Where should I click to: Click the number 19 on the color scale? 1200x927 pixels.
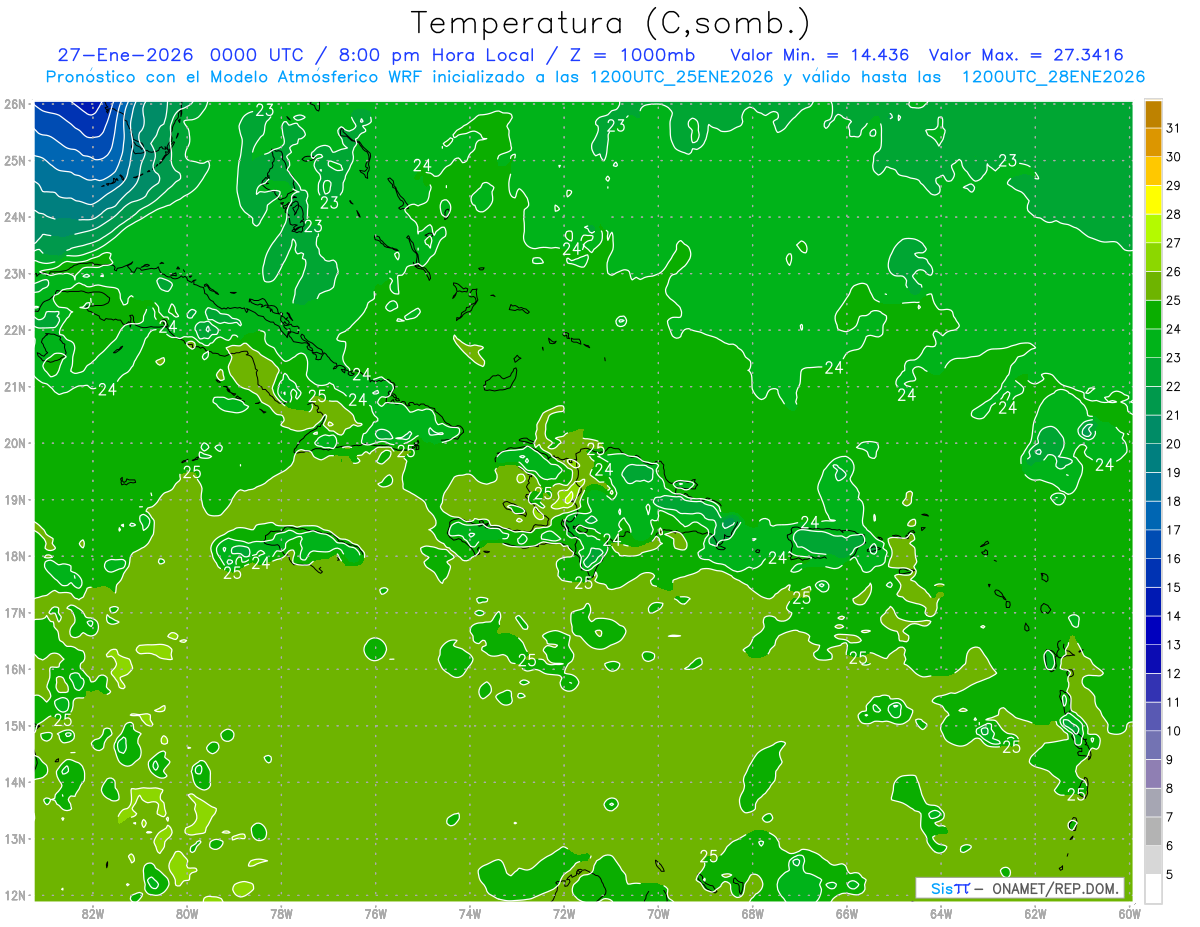pyautogui.click(x=1173, y=472)
